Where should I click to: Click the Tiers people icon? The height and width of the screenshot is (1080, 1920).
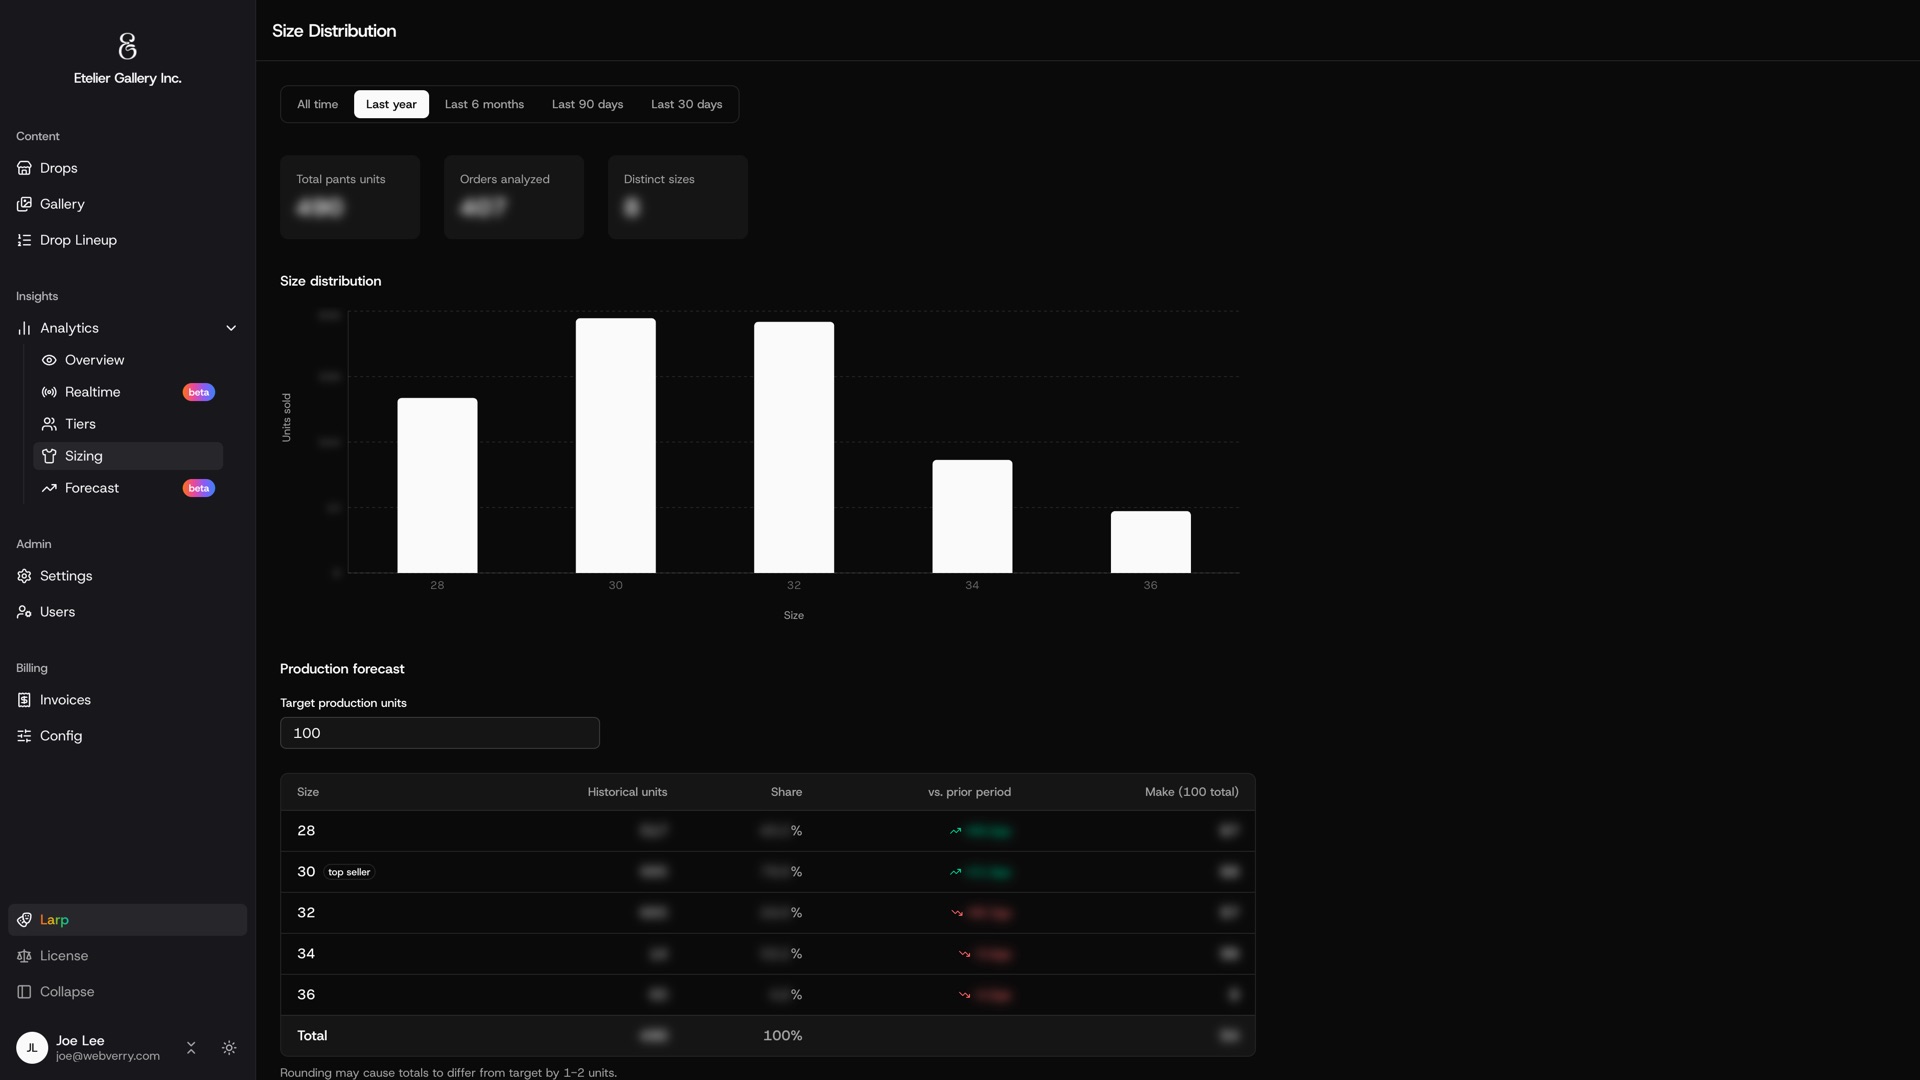click(49, 424)
